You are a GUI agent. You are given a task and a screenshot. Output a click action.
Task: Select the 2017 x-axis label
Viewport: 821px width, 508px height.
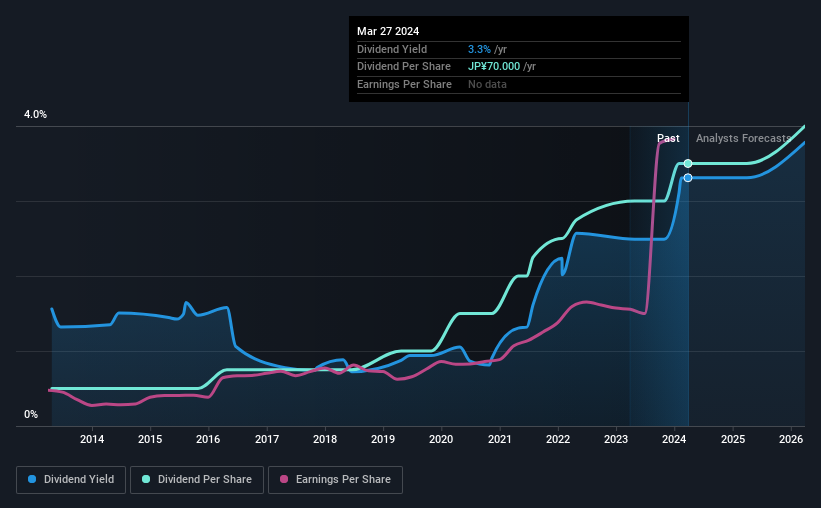tap(267, 439)
